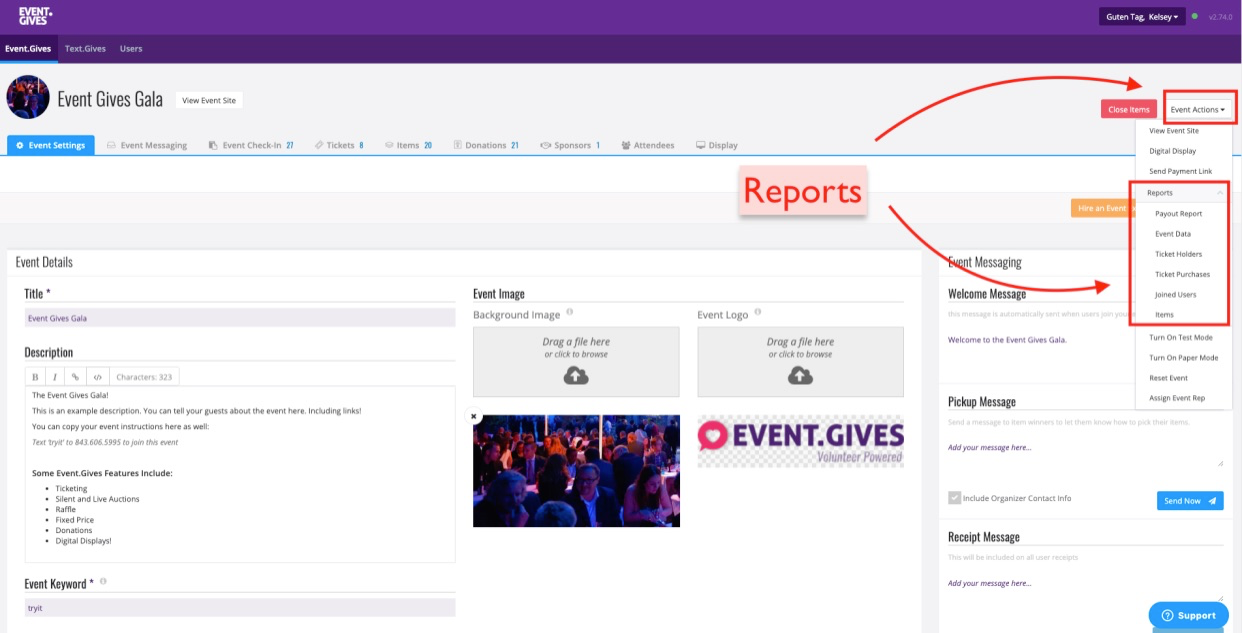Click inside the Description editor text area
This screenshot has width=1242, height=633.
point(240,474)
